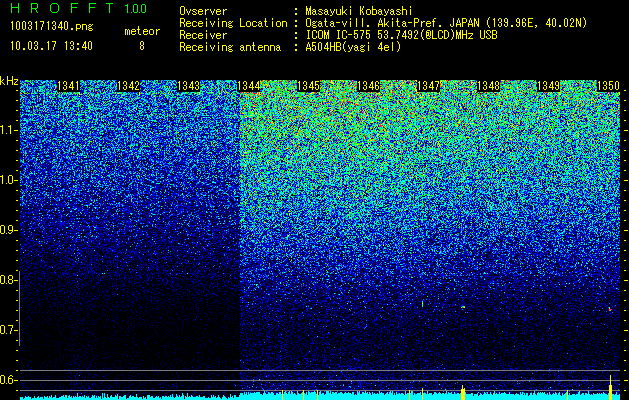
Task: Click the 1.0 kHz axis label
Action: [x=7, y=180]
